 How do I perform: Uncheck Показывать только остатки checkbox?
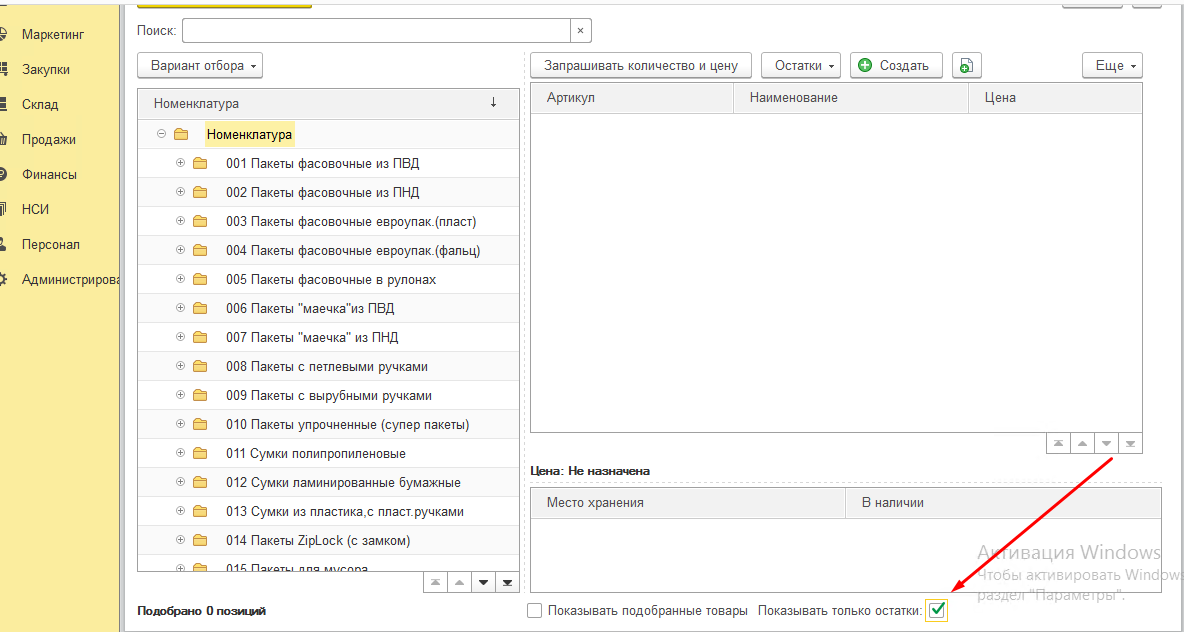coord(937,610)
